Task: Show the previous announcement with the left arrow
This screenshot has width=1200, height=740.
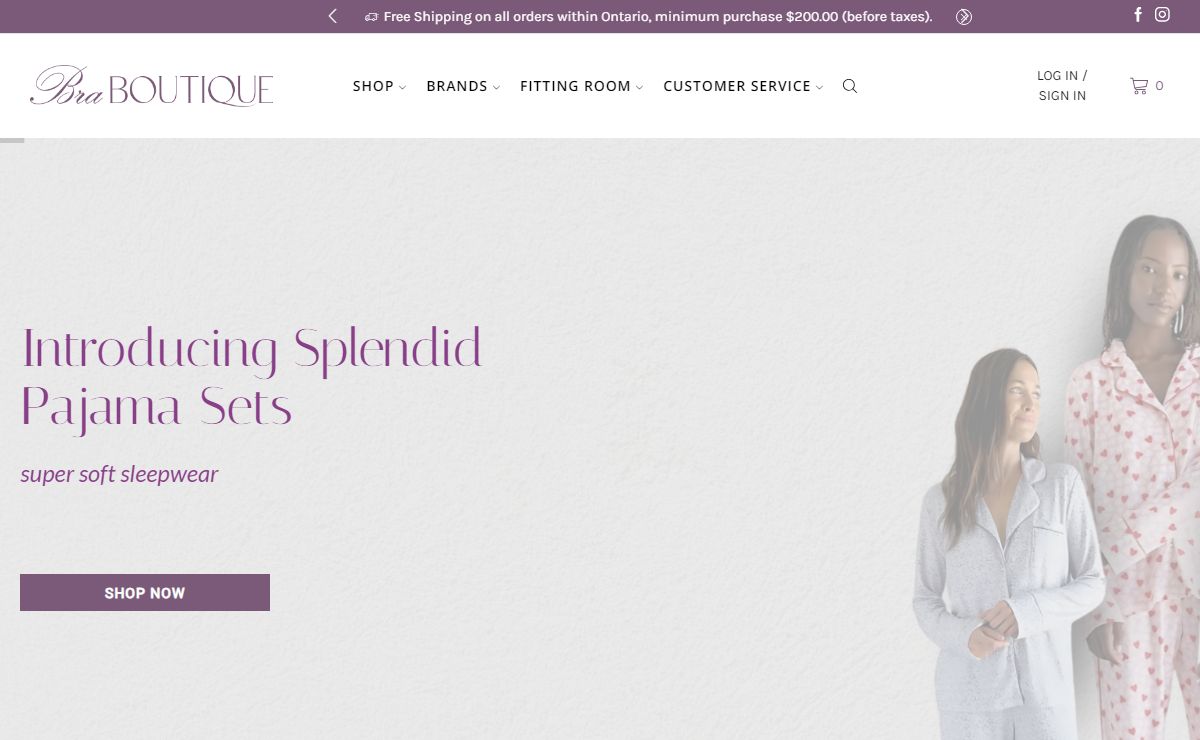Action: click(x=333, y=16)
